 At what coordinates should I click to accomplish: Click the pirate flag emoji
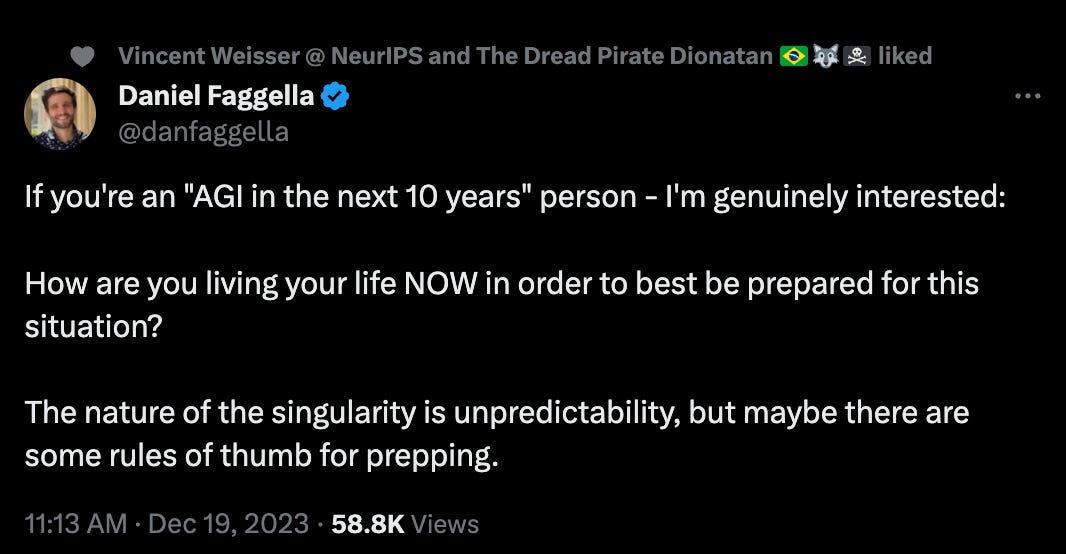(855, 56)
